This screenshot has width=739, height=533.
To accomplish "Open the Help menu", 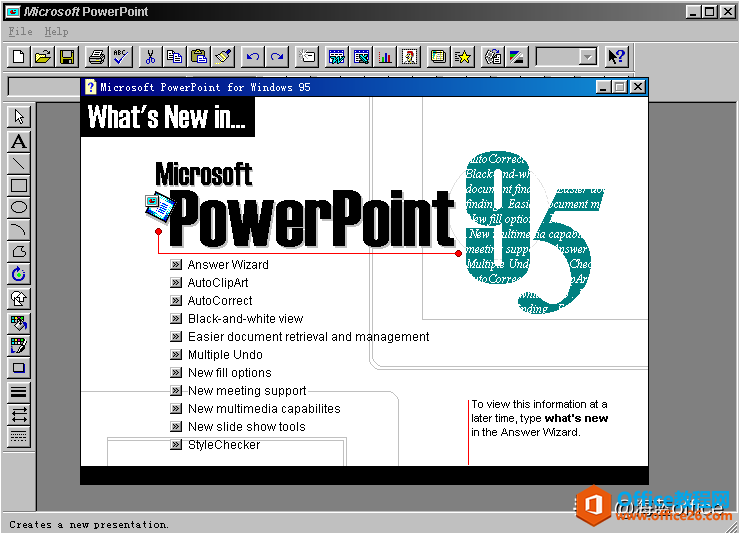I will pyautogui.click(x=56, y=32).
